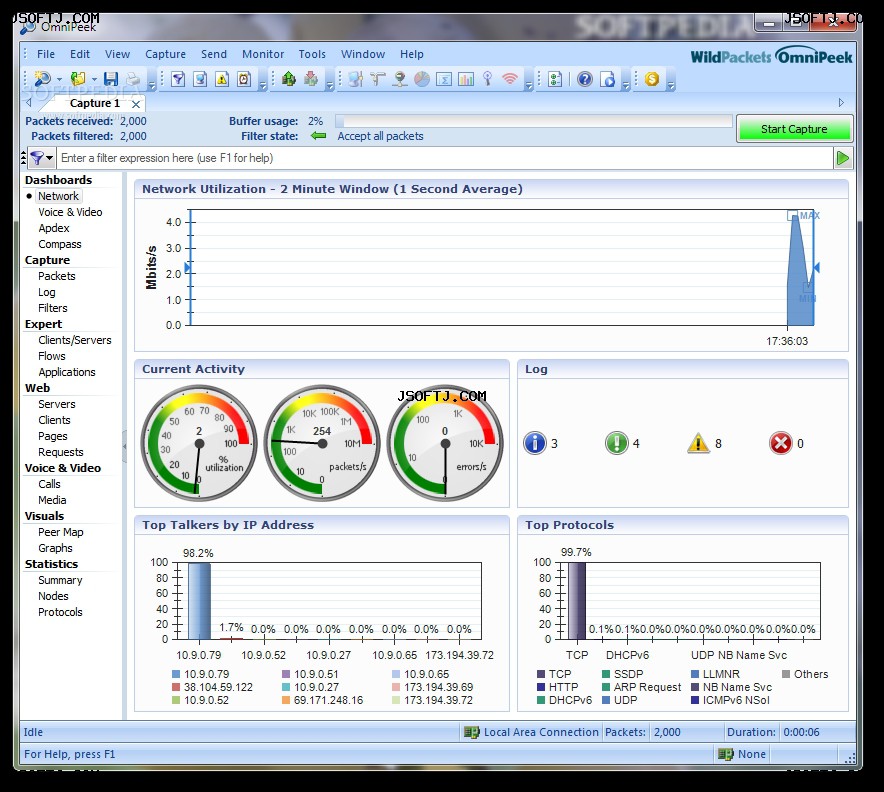The width and height of the screenshot is (884, 792).
Task: Open the Monitor menu
Action: (x=263, y=54)
